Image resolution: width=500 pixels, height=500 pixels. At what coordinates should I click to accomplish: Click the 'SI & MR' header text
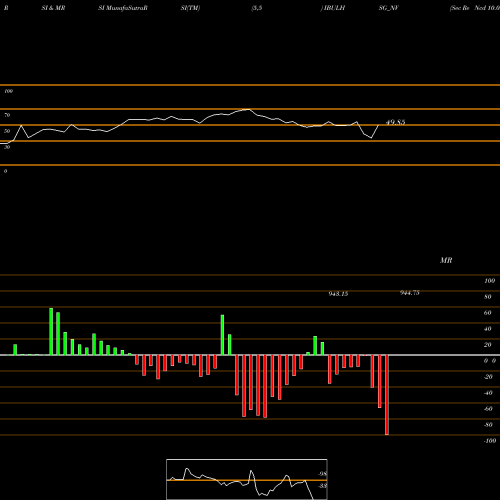[53, 8]
